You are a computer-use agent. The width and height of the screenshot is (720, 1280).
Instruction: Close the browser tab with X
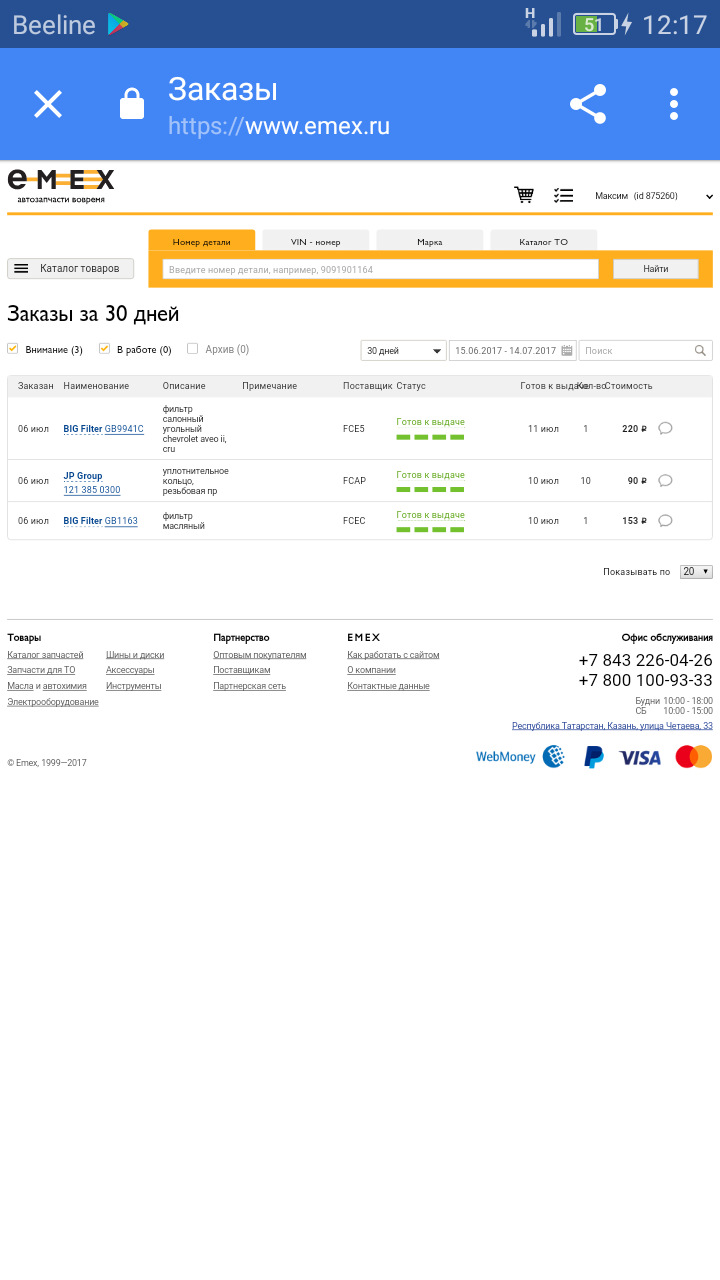click(x=48, y=104)
